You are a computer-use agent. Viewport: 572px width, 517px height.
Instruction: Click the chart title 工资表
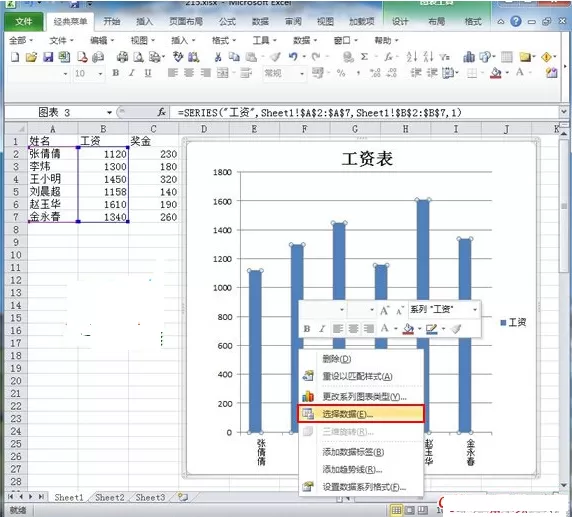click(x=367, y=159)
